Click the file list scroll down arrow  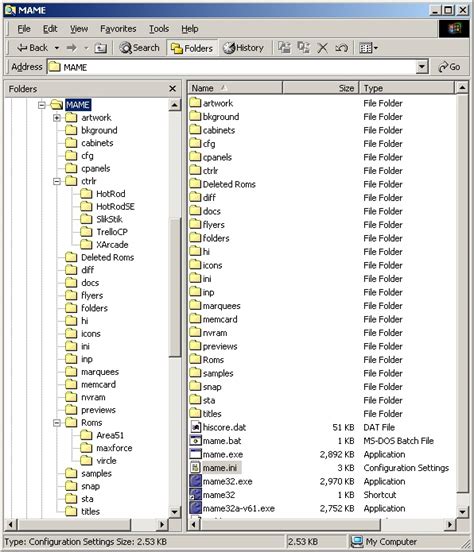462,512
